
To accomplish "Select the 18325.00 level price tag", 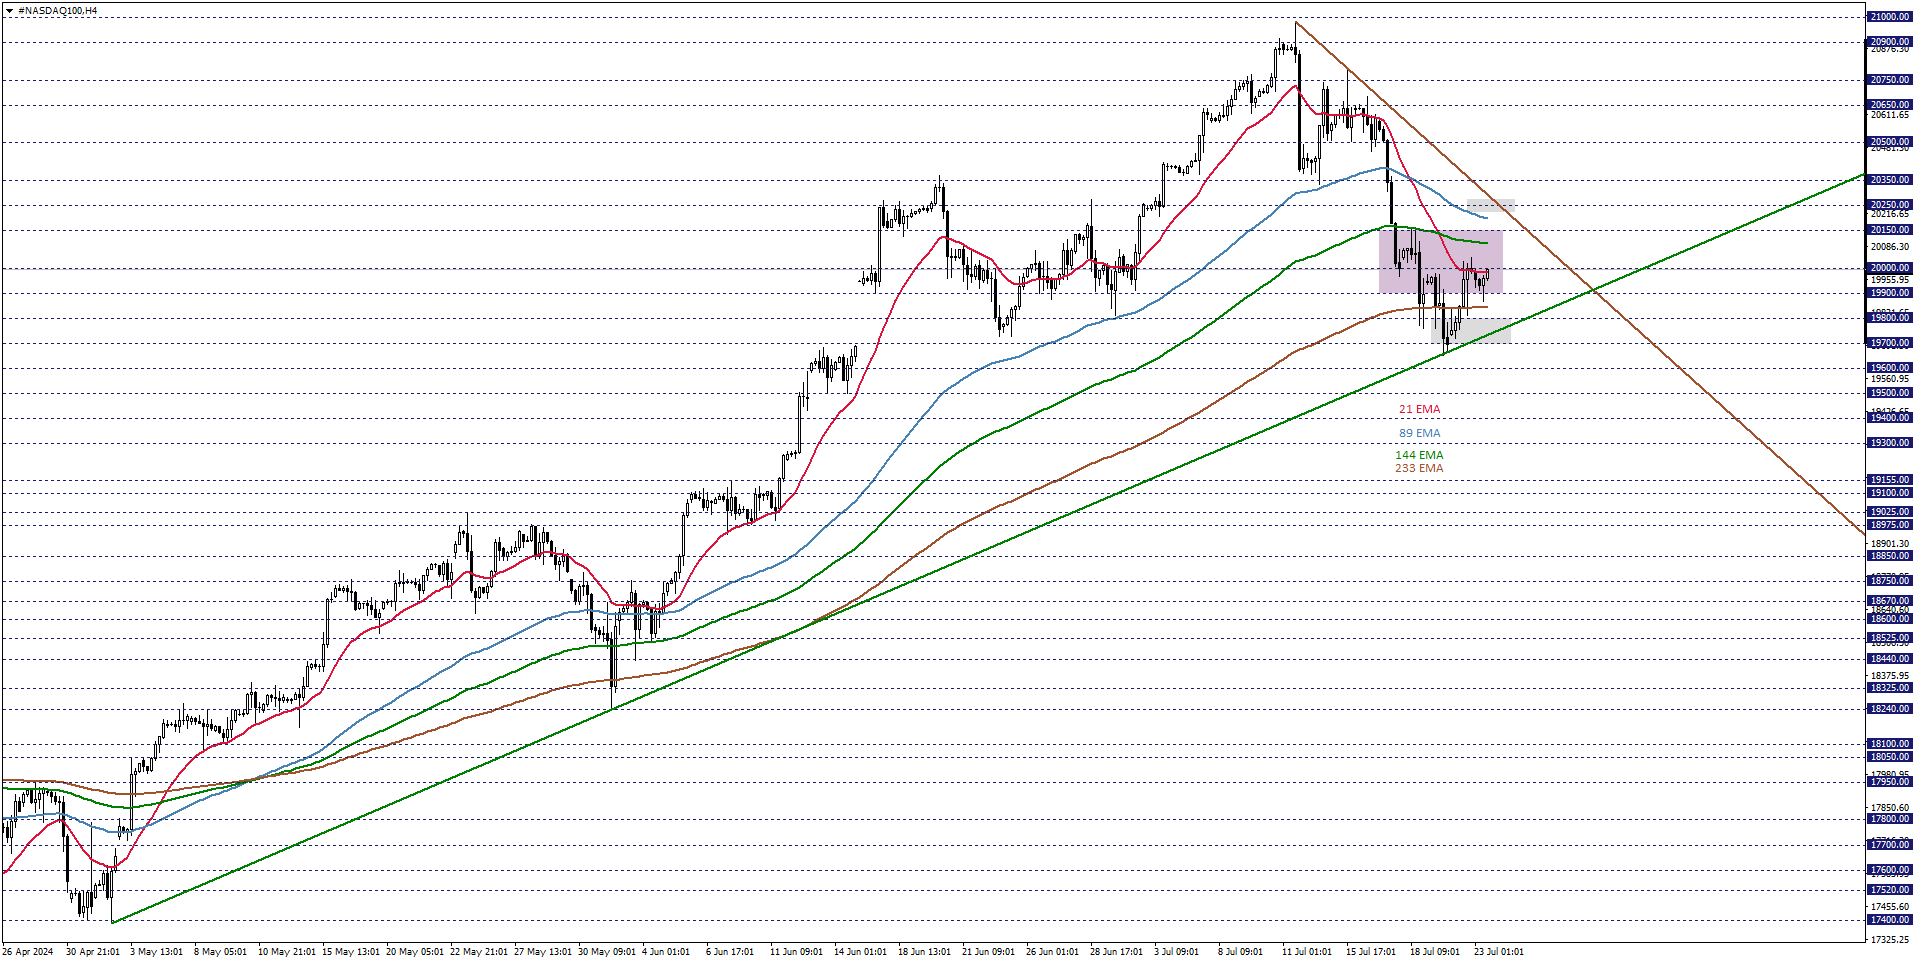I will (x=1889, y=688).
